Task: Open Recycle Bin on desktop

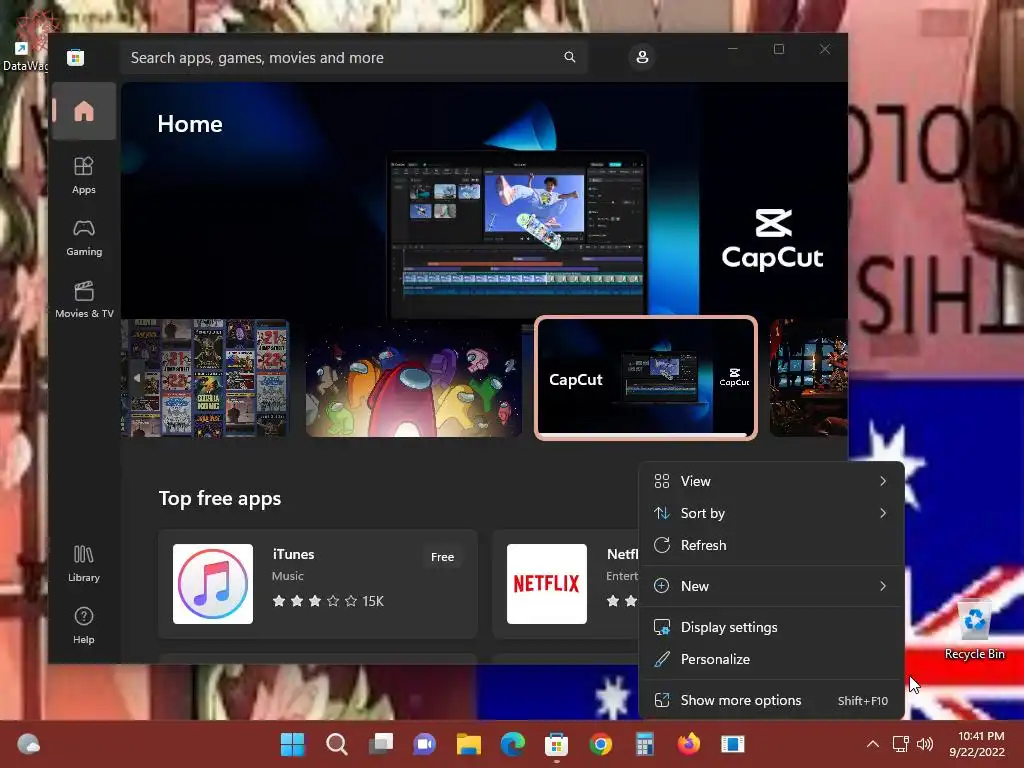Action: 974,629
